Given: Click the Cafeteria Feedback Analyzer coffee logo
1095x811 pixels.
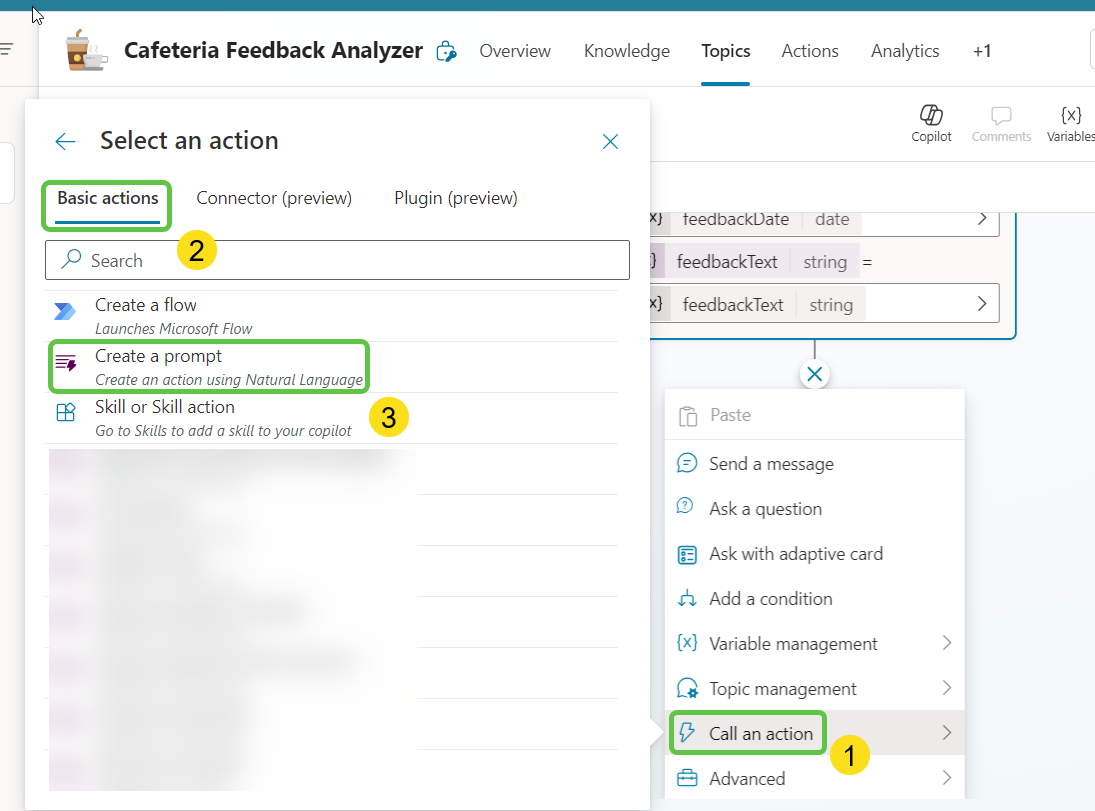Looking at the screenshot, I should click(86, 51).
